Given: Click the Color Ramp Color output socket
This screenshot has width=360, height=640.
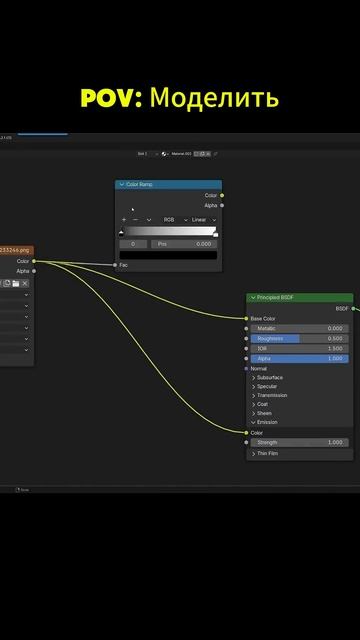Looking at the screenshot, I should [222, 196].
